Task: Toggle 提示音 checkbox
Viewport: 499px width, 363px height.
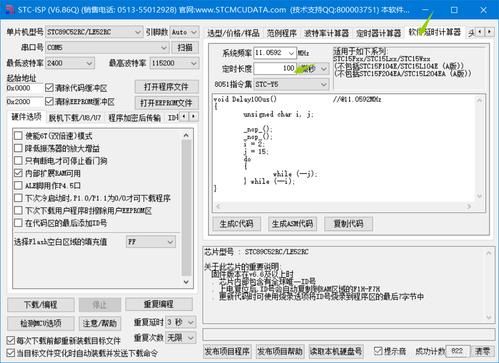Action: [x=378, y=351]
